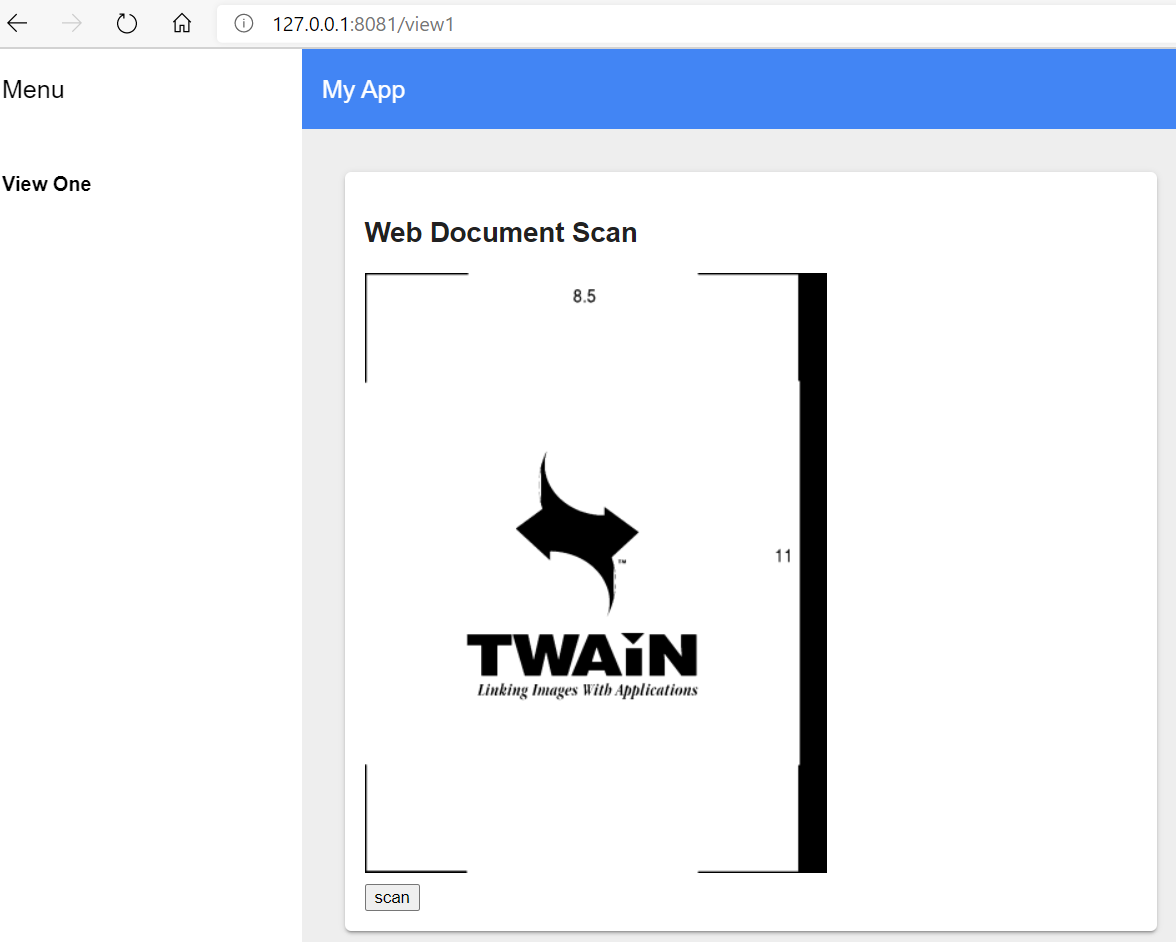
Task: Click the browser back arrow icon
Action: (17, 23)
